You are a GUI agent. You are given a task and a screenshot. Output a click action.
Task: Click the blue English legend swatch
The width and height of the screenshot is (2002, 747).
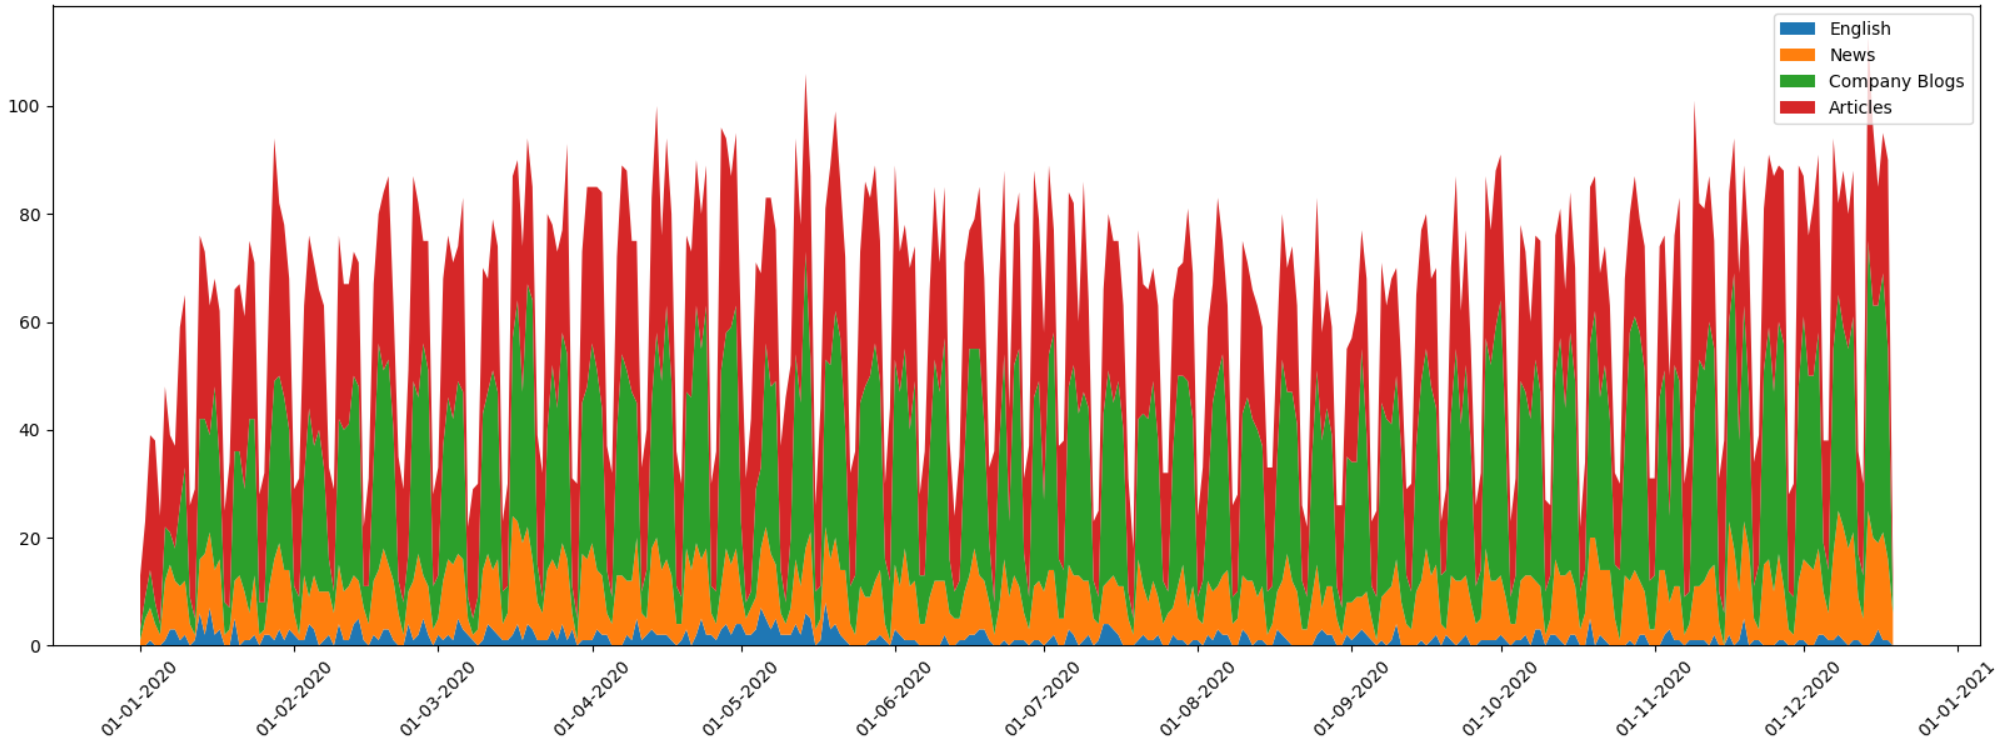[1797, 29]
